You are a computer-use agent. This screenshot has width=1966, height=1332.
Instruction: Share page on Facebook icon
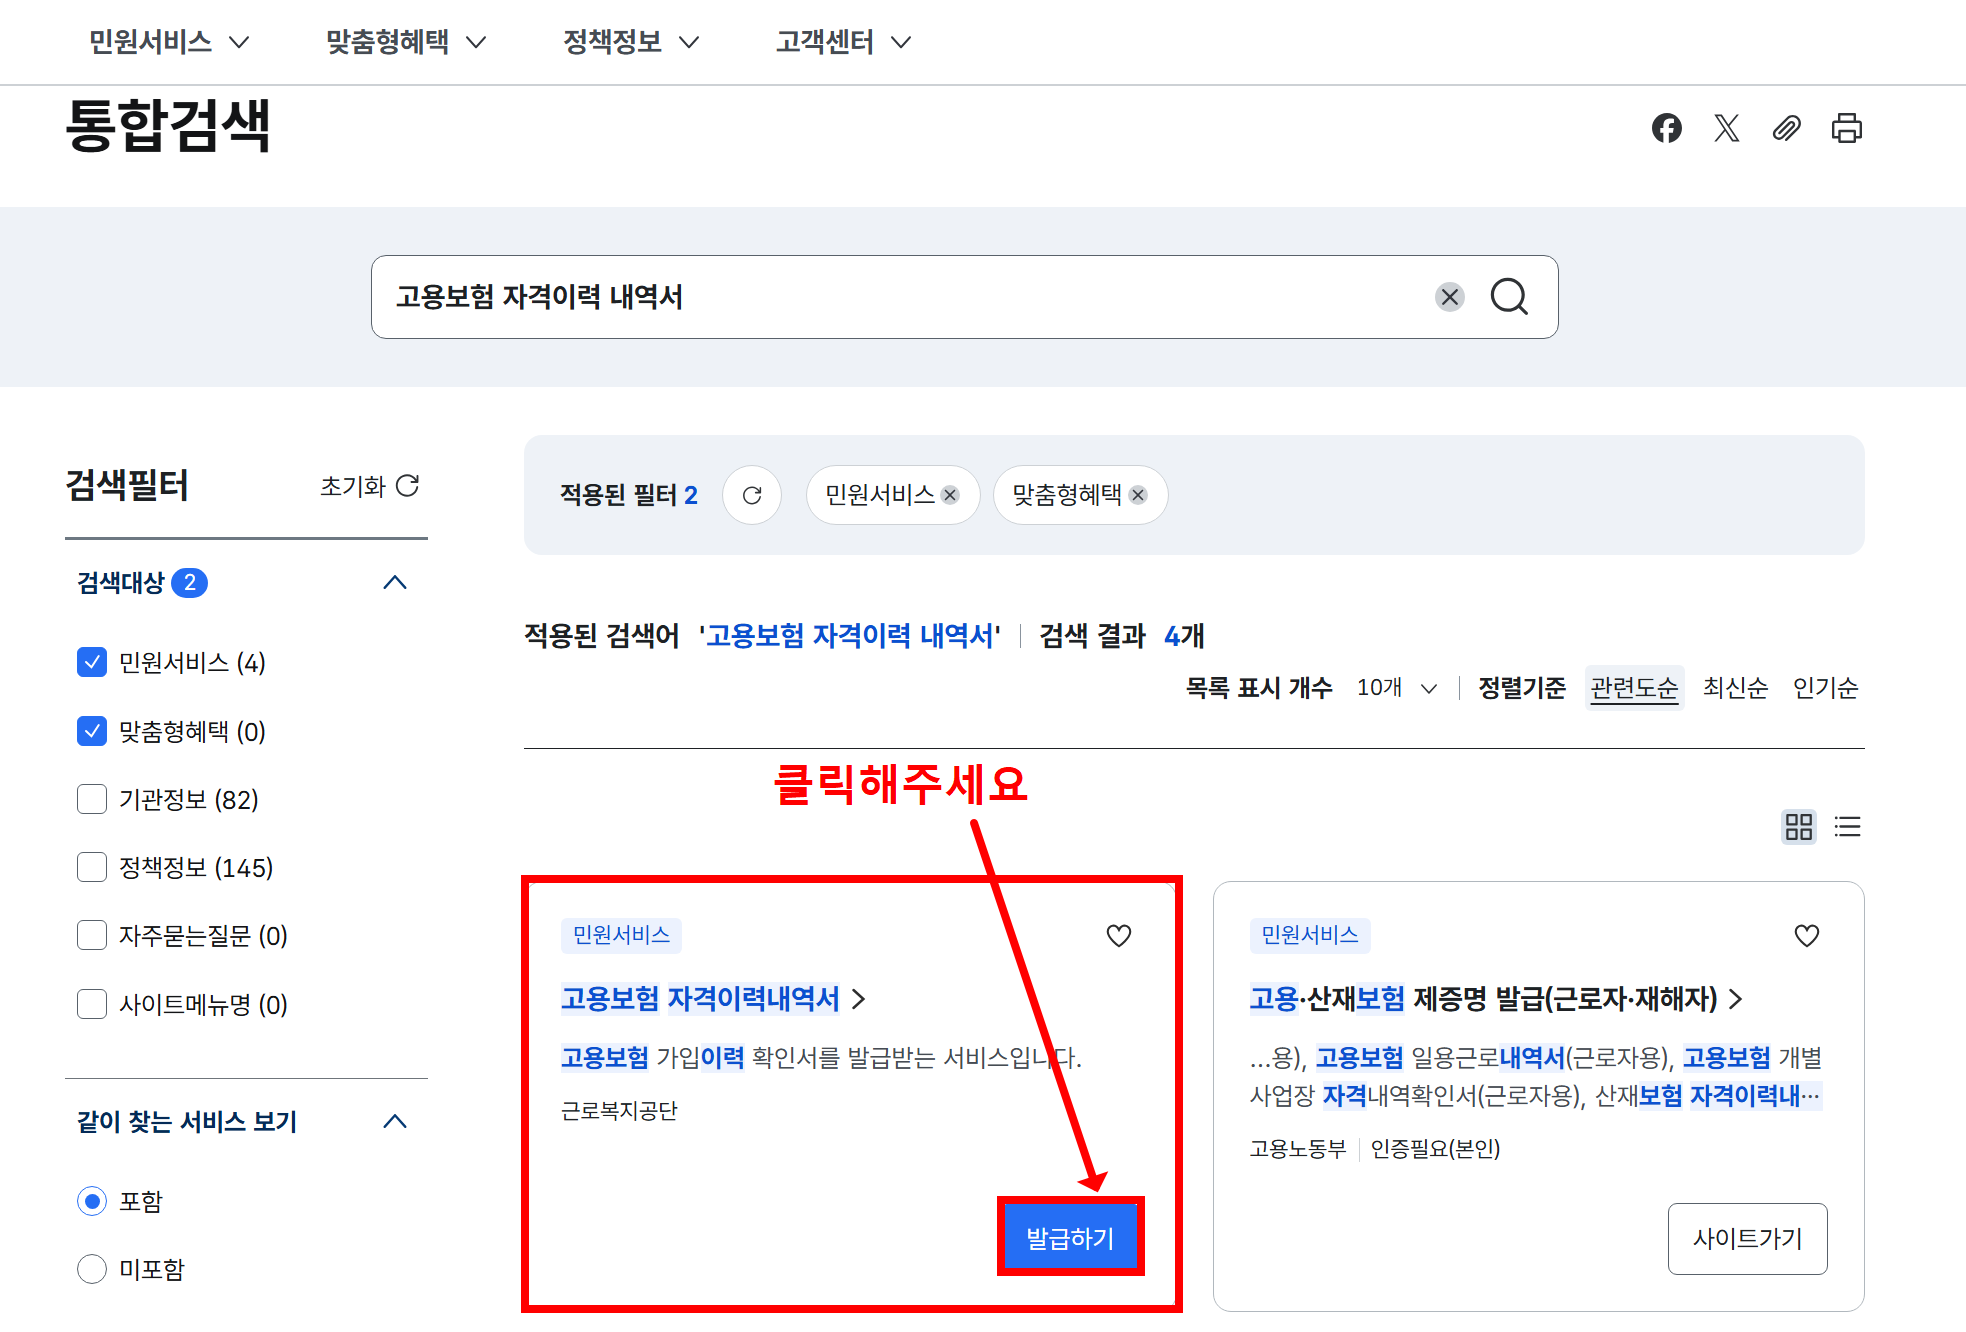coord(1666,128)
